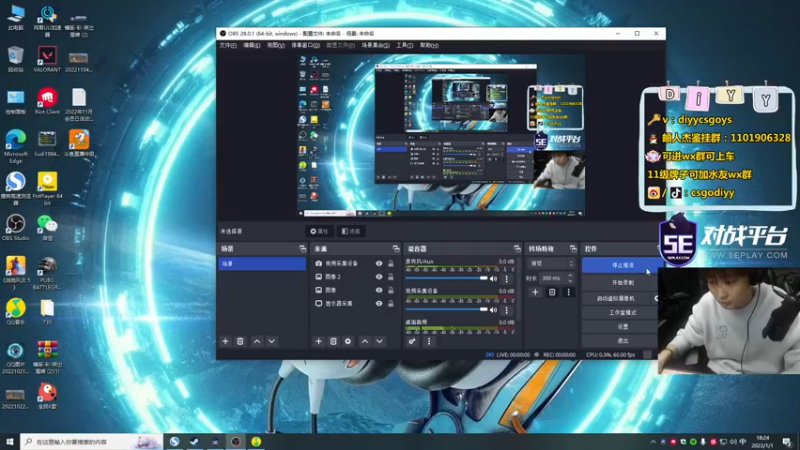The image size is (800, 450).
Task: Open Riot Client desktop shortcut
Action: click(47, 101)
